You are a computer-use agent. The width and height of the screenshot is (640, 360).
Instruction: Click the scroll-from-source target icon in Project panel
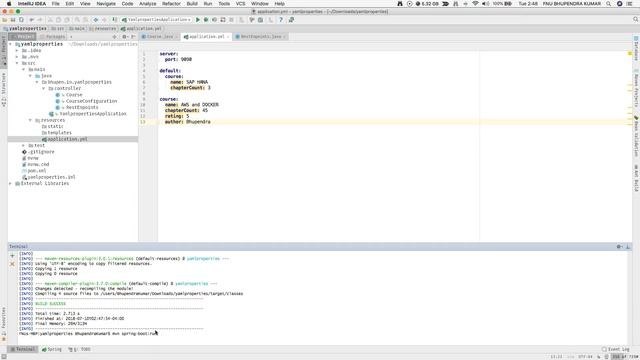(114, 37)
